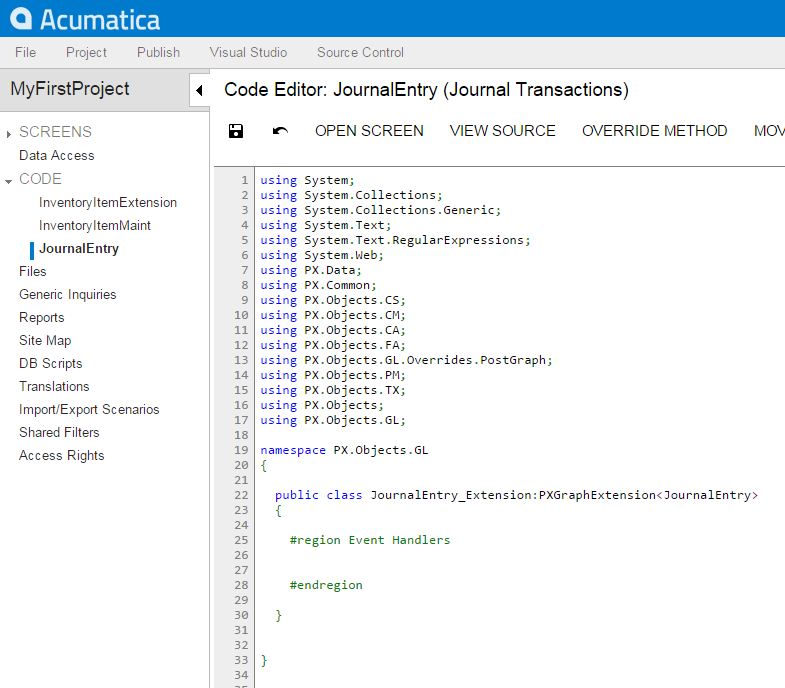Open Import/Export Scenarios

tap(89, 409)
